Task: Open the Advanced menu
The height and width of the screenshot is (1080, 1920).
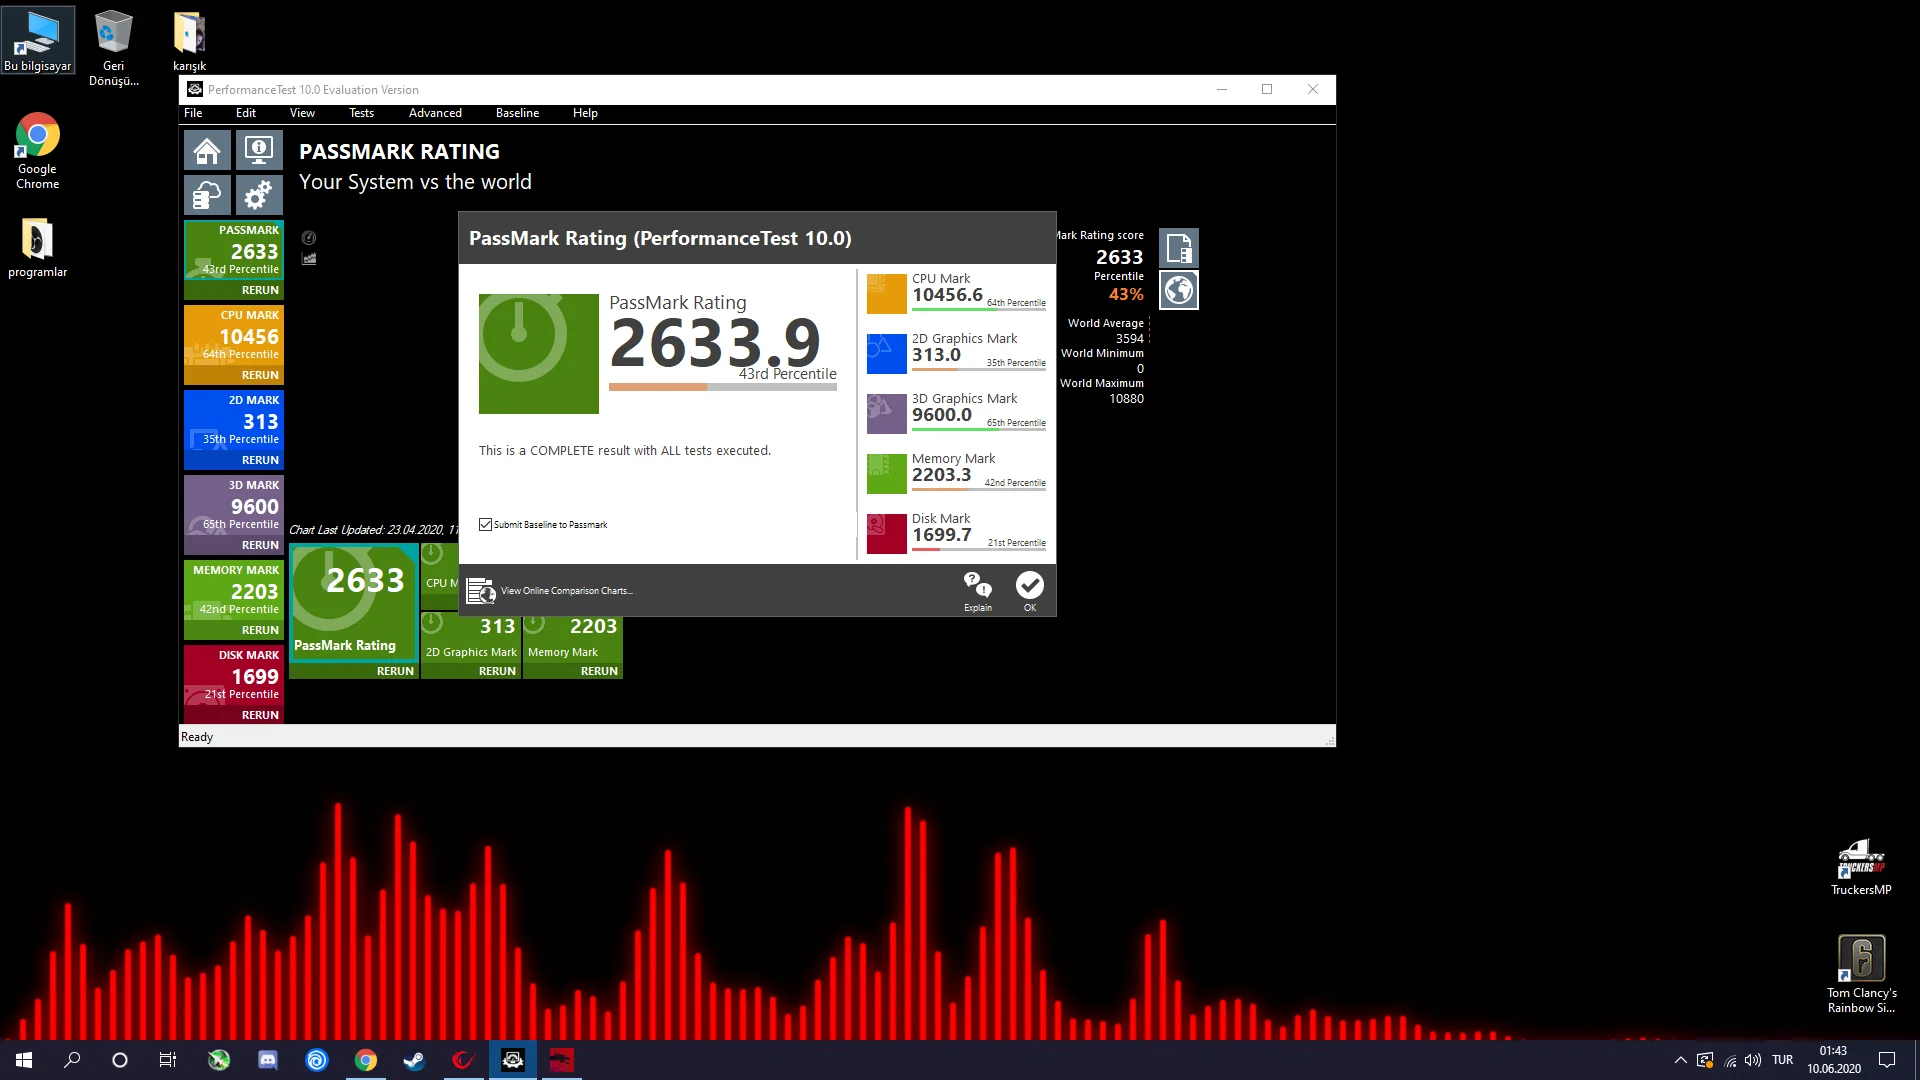Action: click(x=435, y=113)
